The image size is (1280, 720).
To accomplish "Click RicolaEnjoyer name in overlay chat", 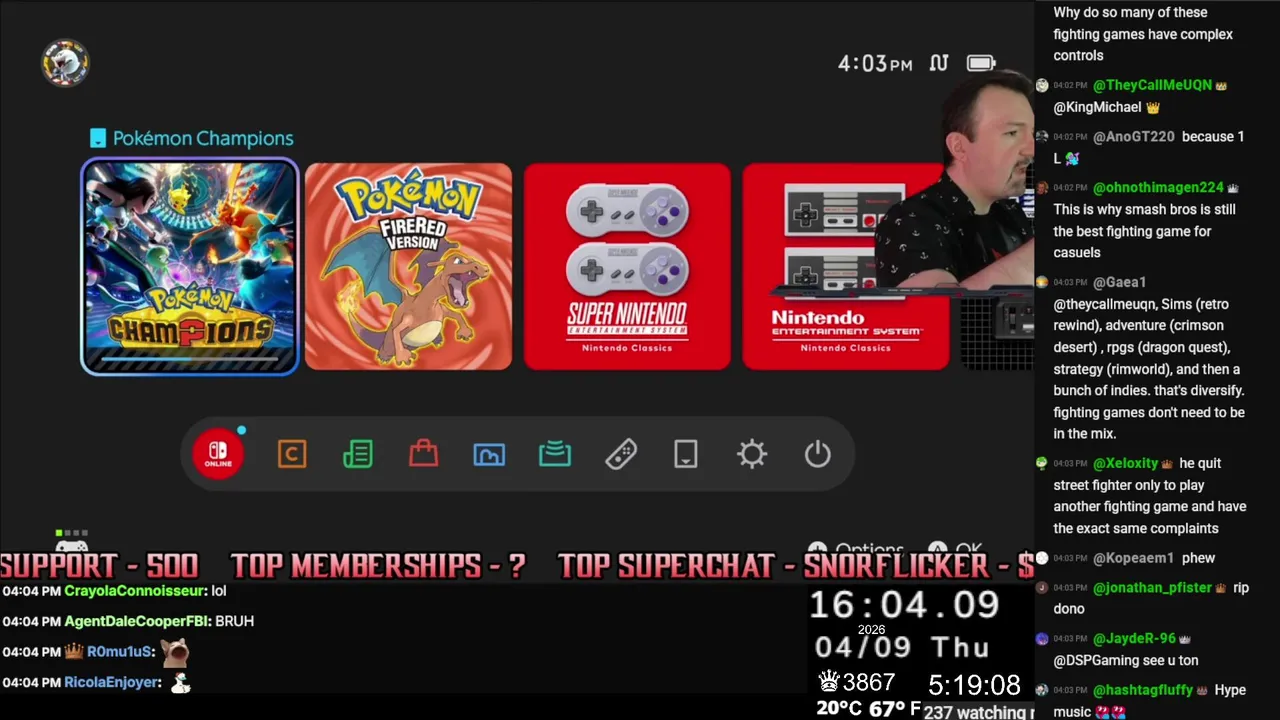I will [113, 682].
